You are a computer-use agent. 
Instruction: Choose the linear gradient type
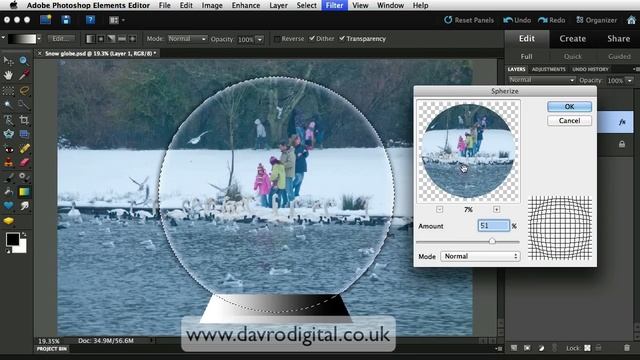pos(90,39)
